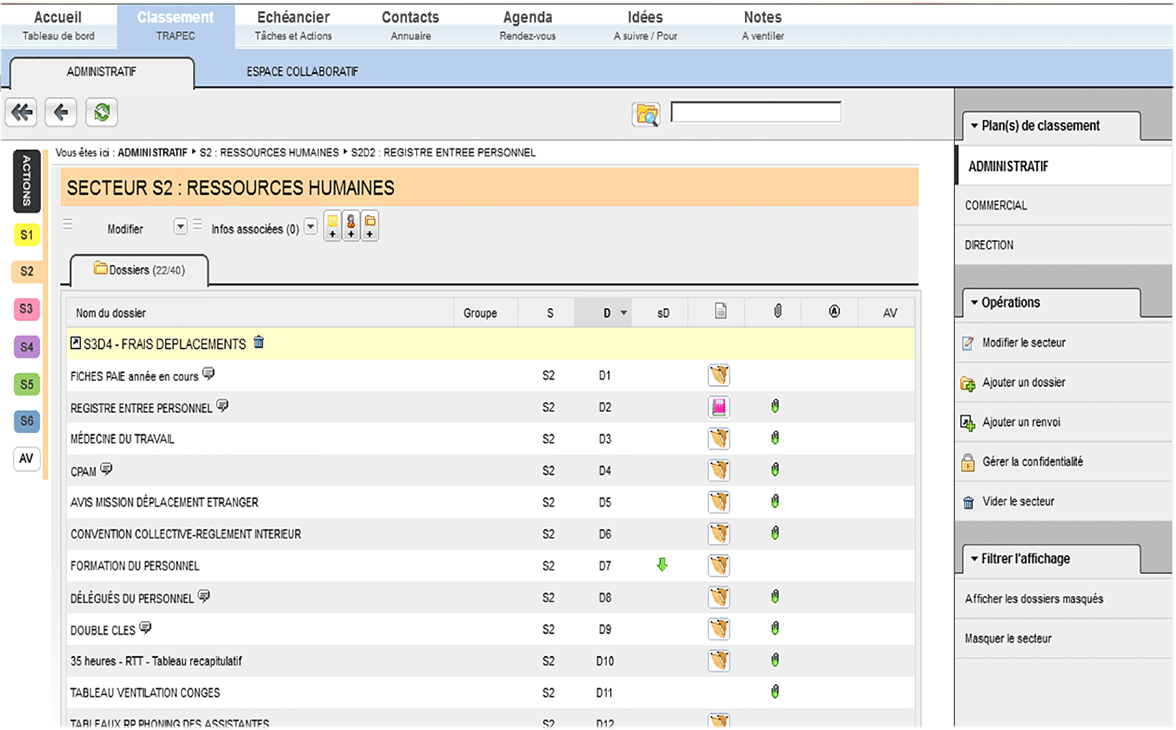Click the search input field
The width and height of the screenshot is (1176, 730).
[755, 112]
